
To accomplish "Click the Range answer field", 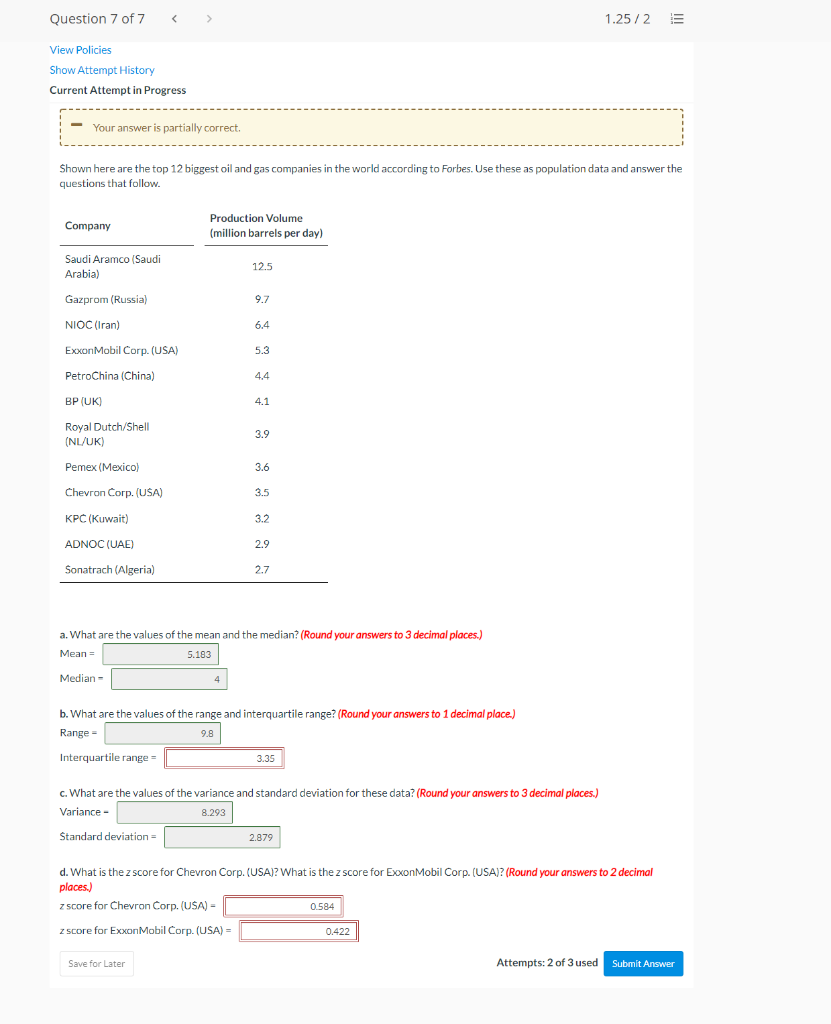I will coord(163,733).
